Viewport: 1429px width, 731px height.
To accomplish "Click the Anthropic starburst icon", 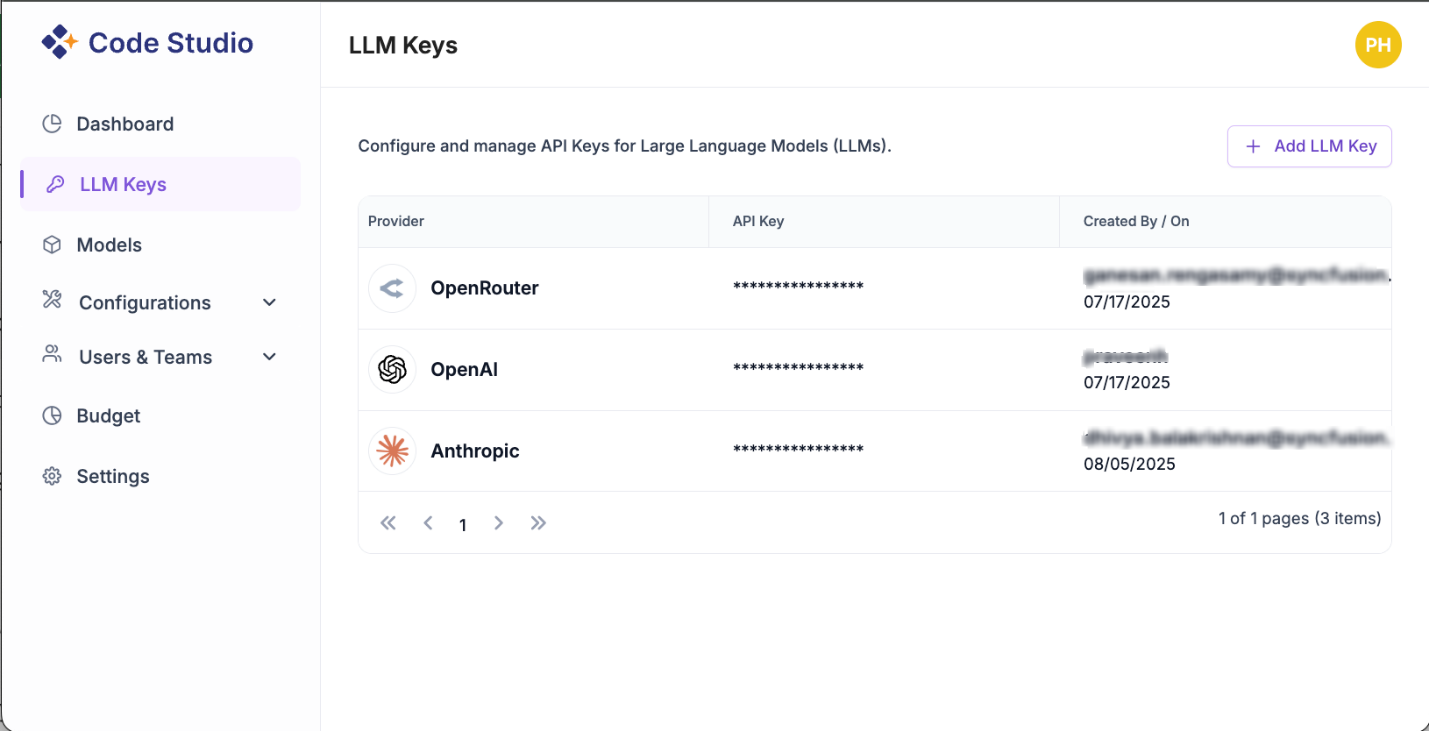I will point(392,451).
